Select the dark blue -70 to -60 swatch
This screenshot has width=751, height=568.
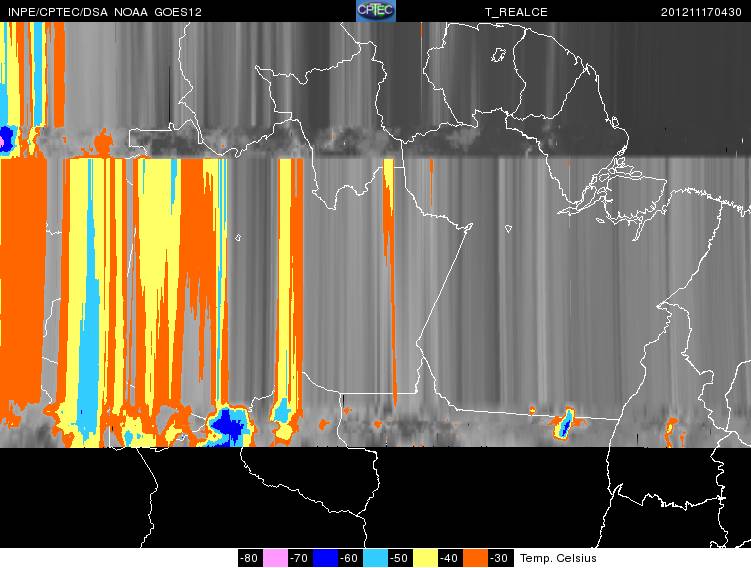coord(325,558)
